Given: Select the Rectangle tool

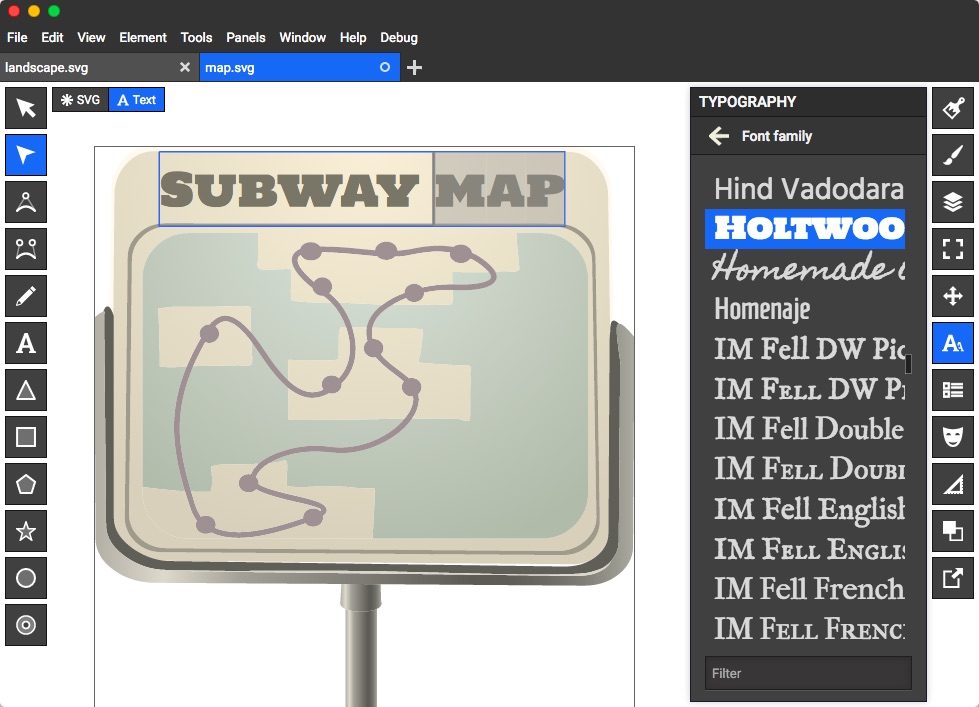Looking at the screenshot, I should coord(25,437).
